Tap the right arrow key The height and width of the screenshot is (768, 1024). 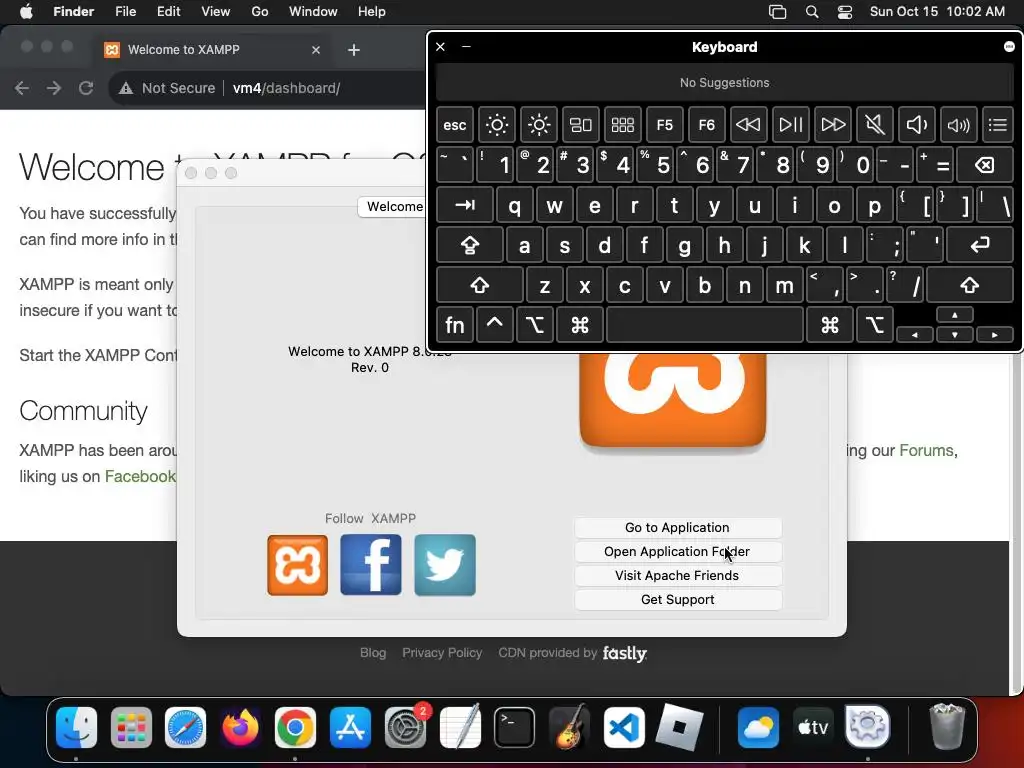(995, 334)
